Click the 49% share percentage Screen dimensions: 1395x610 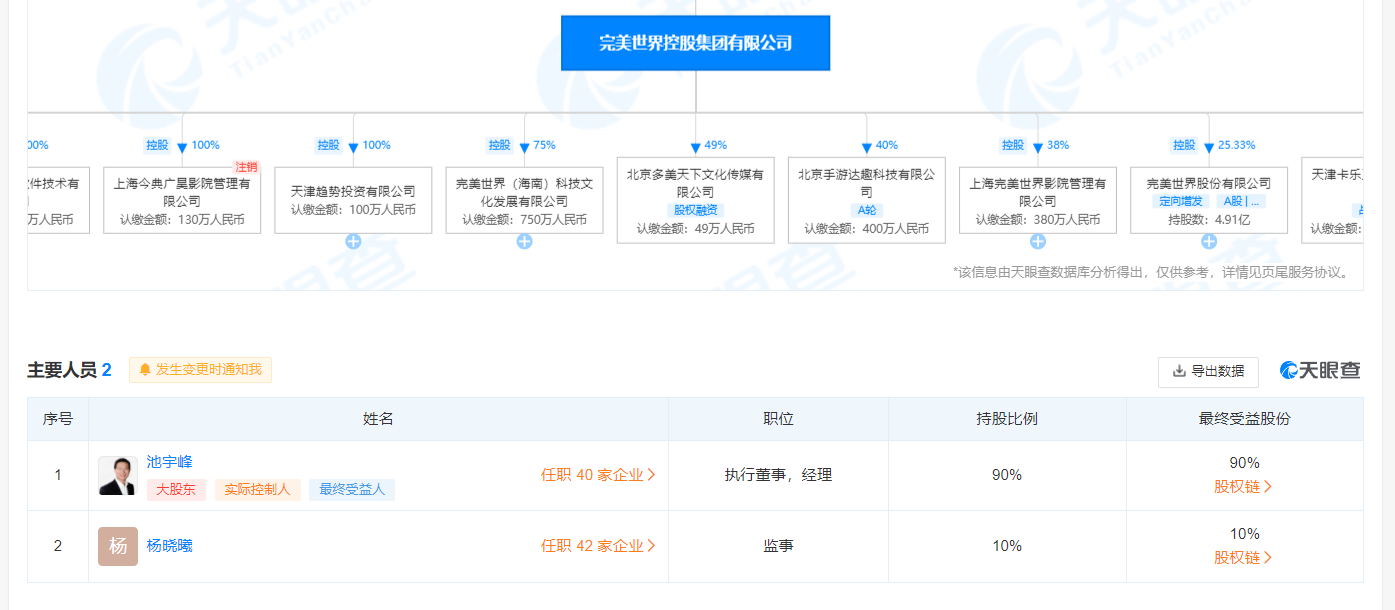click(x=716, y=145)
